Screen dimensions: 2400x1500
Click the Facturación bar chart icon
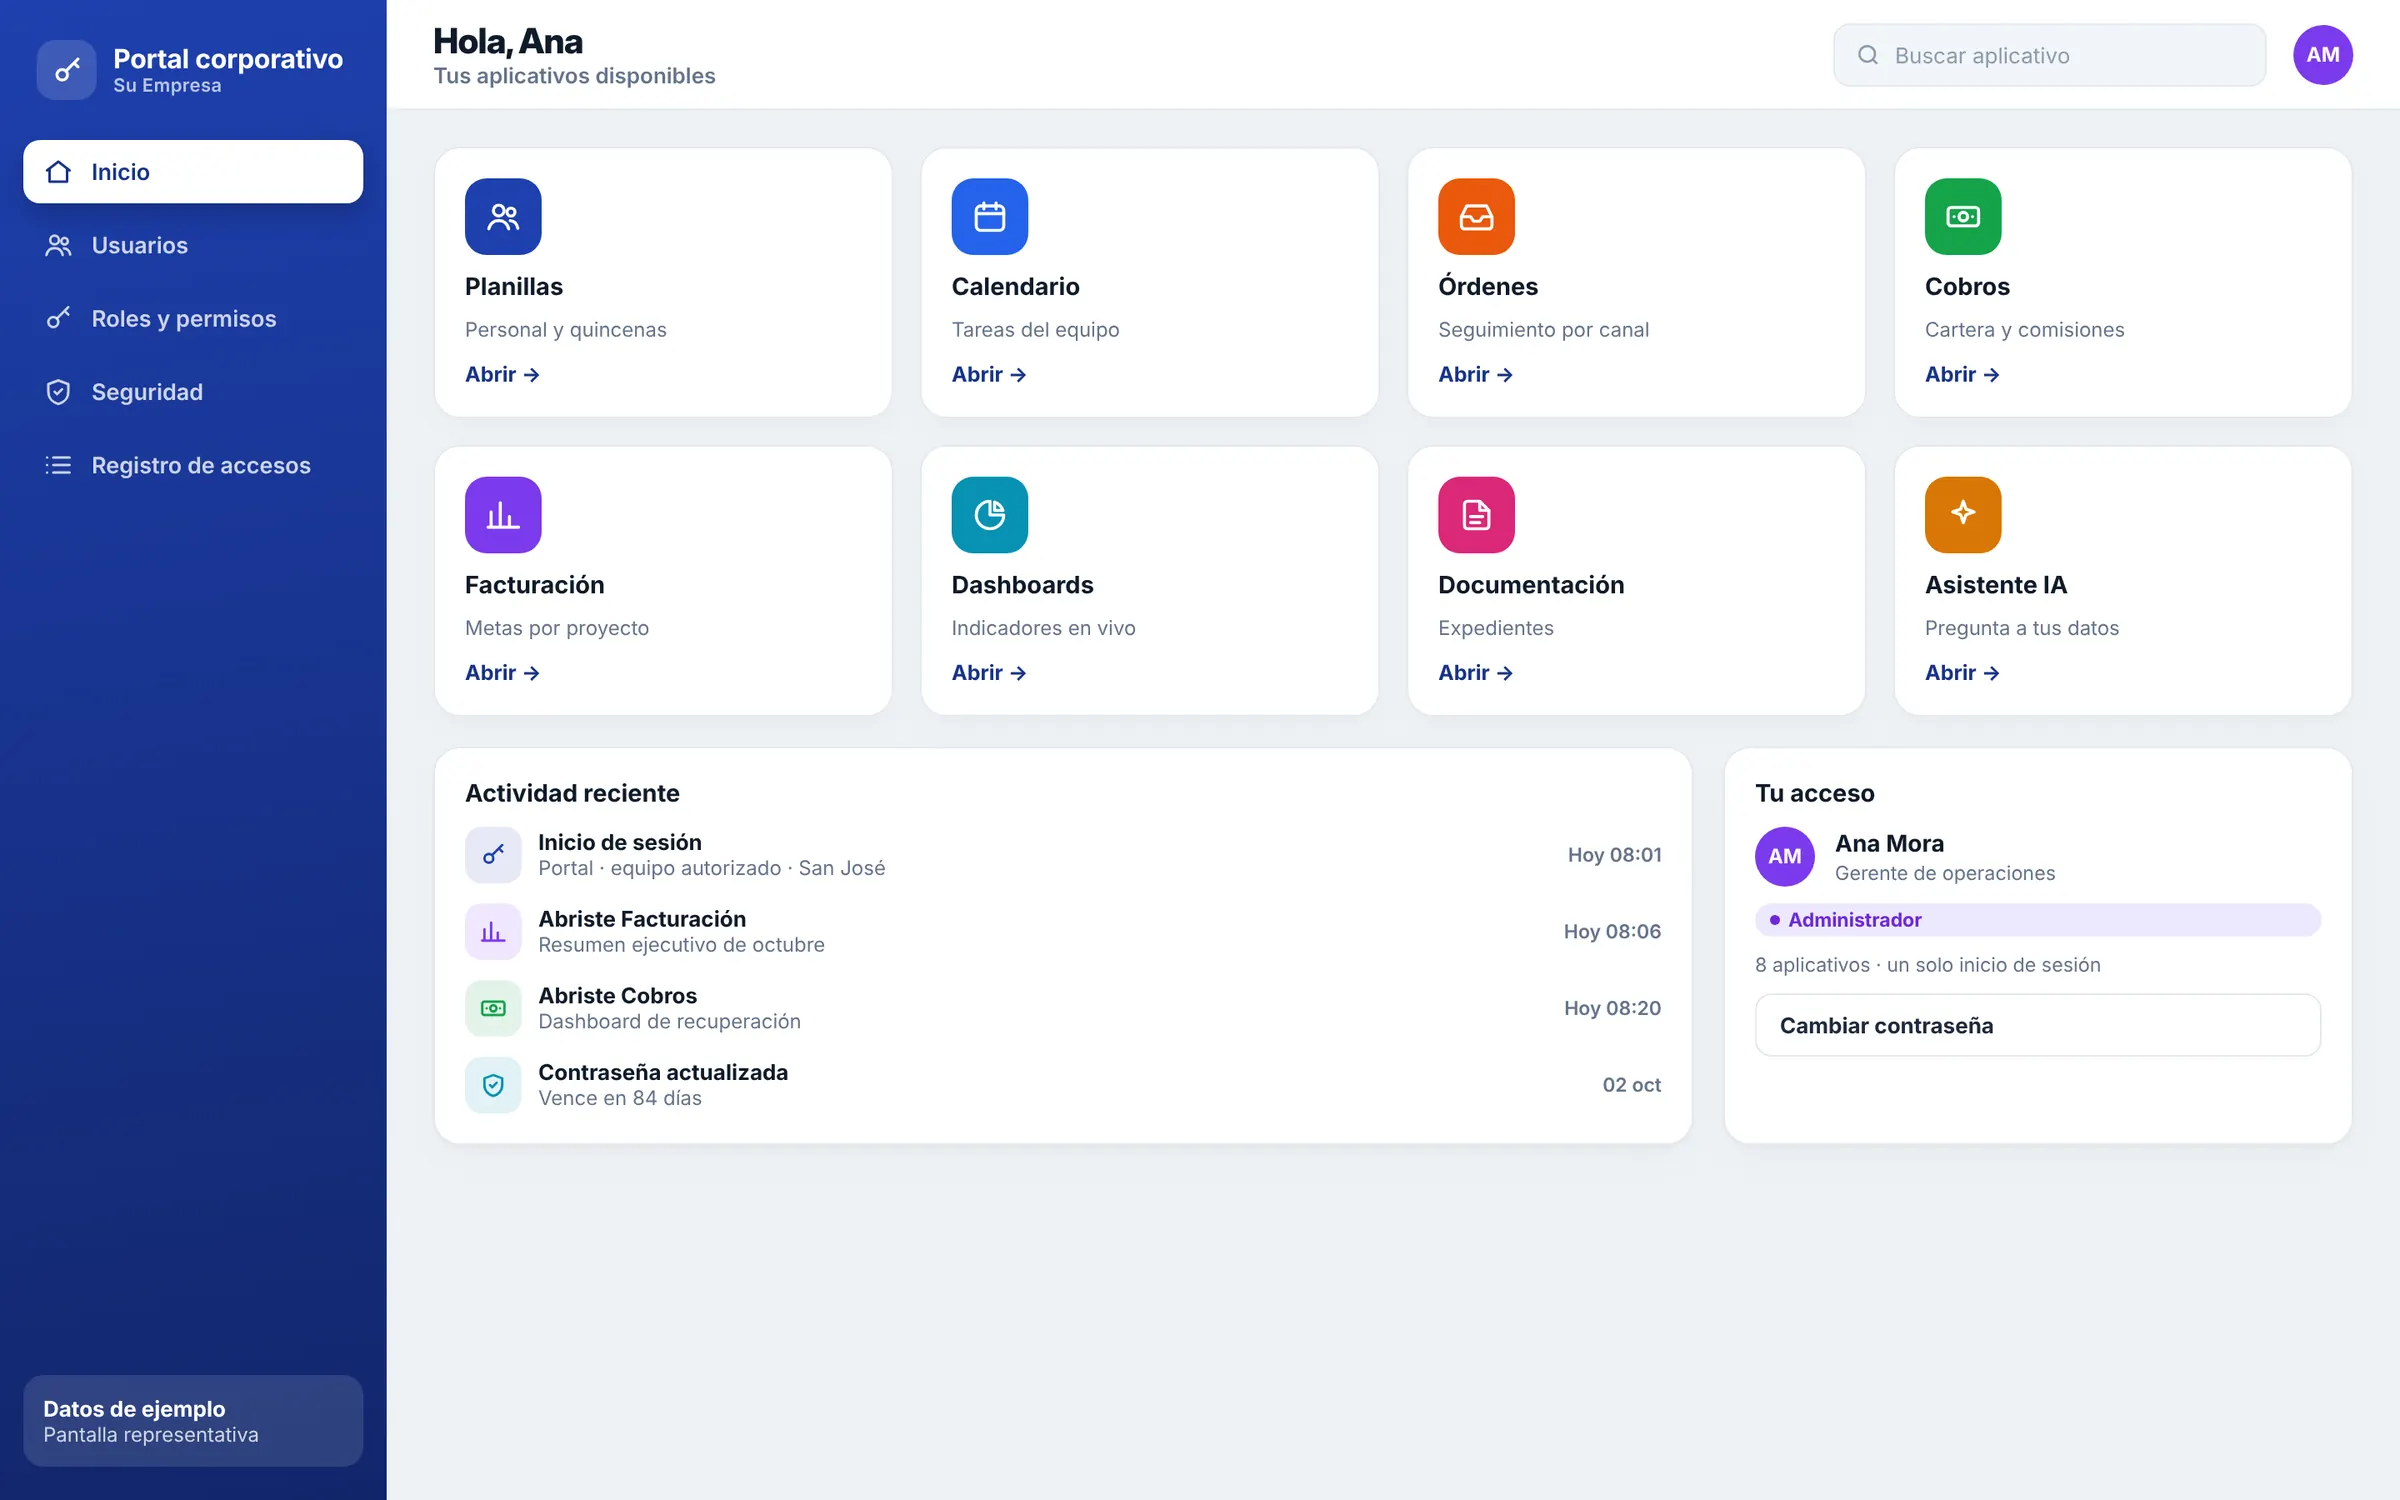click(x=503, y=515)
